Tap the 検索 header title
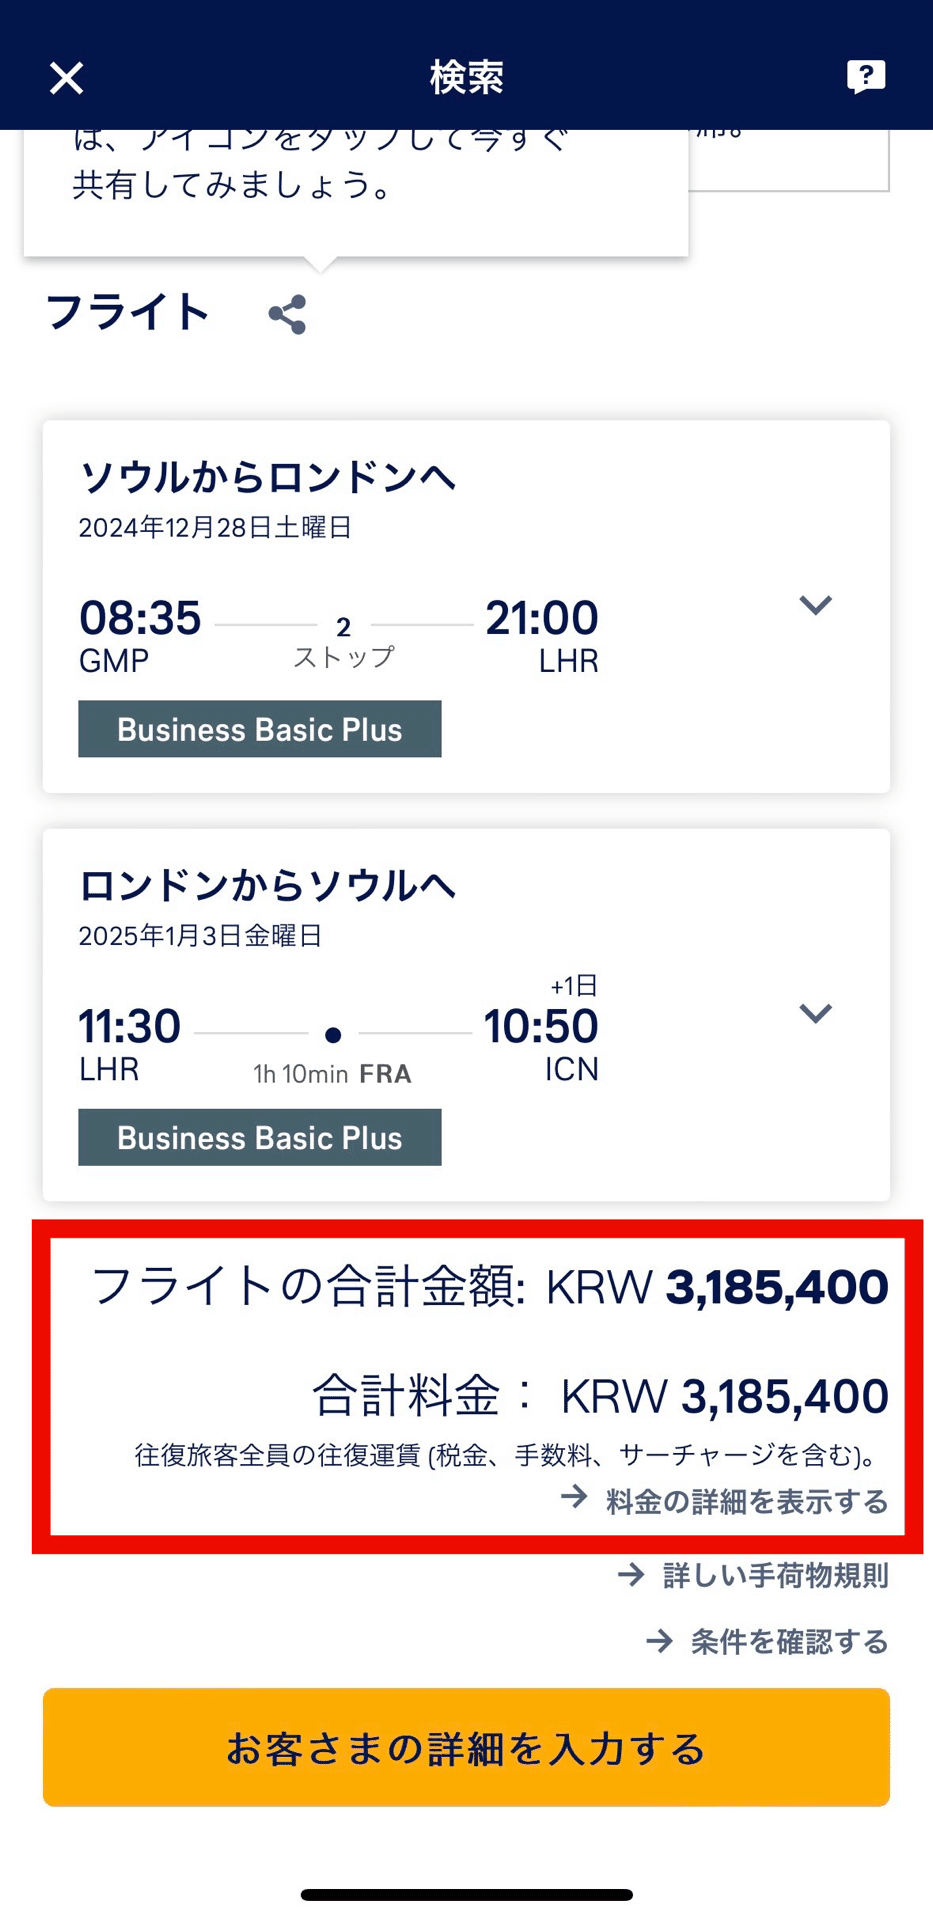Viewport: 933px width, 1920px height. pyautogui.click(x=466, y=77)
